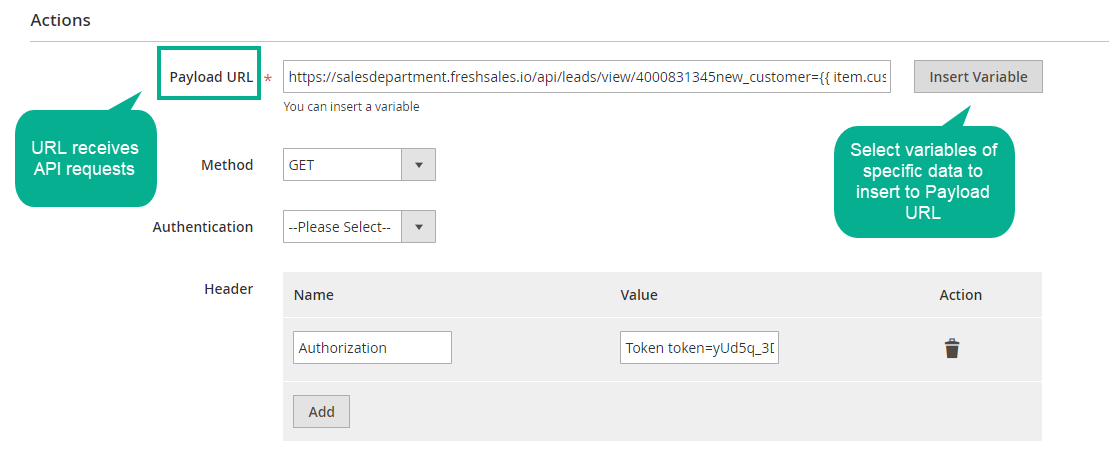Click the Name column heading
This screenshot has height=461, width=1109.
(x=316, y=295)
